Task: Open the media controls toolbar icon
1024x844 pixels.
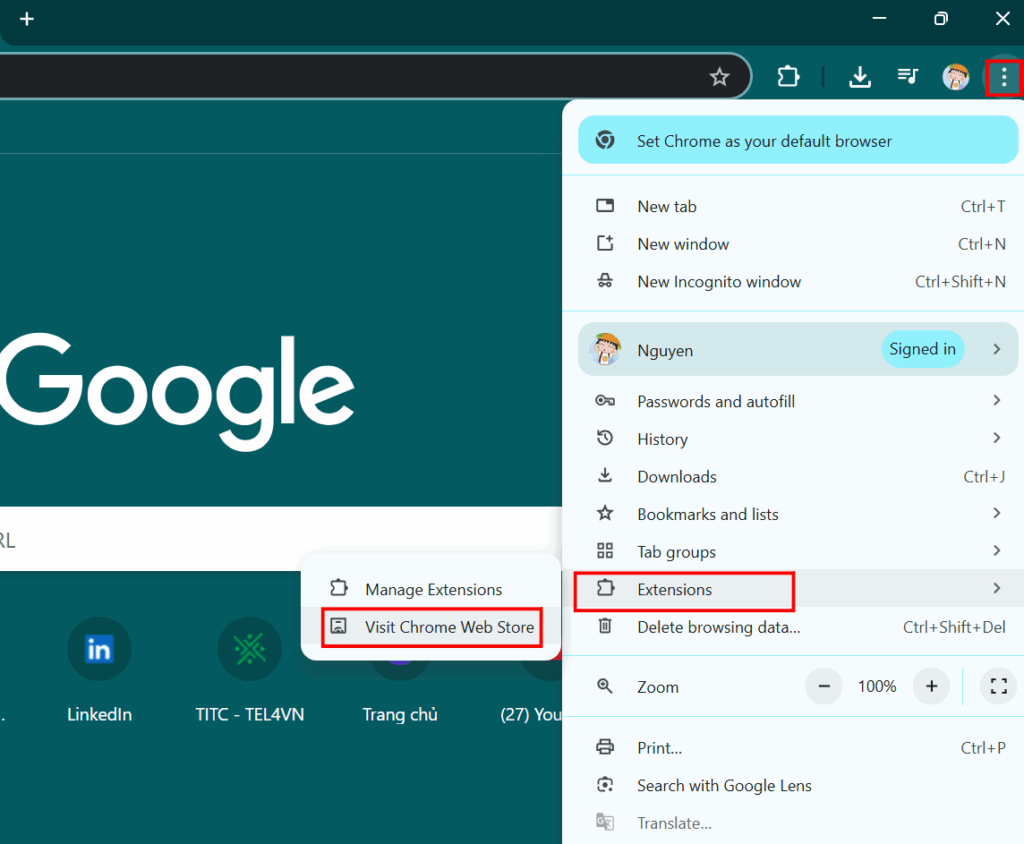Action: coord(908,76)
